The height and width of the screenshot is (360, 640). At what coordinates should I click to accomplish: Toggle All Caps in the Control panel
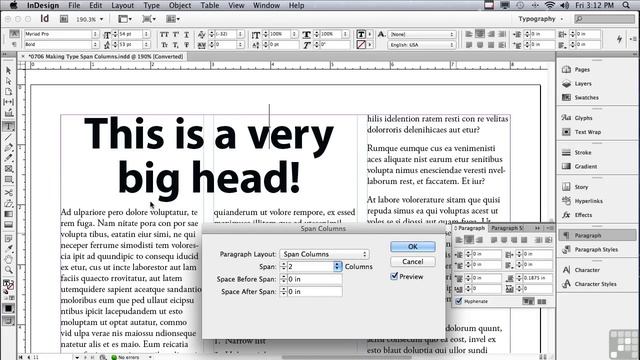pyautogui.click(x=164, y=34)
